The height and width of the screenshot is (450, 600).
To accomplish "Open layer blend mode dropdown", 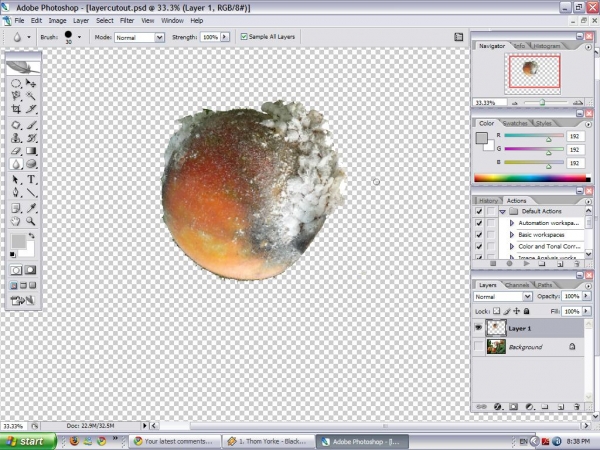I will [527, 296].
